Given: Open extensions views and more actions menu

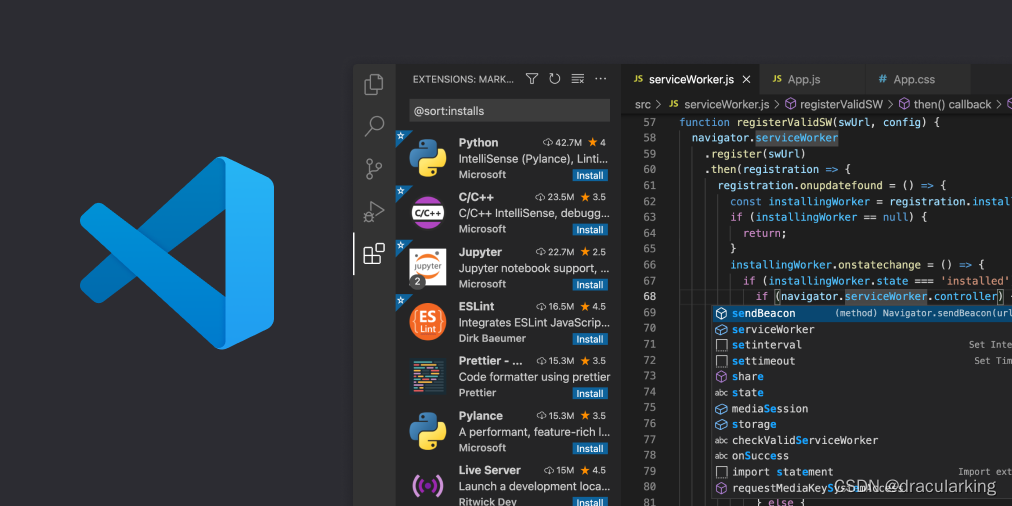Looking at the screenshot, I should tap(600, 79).
